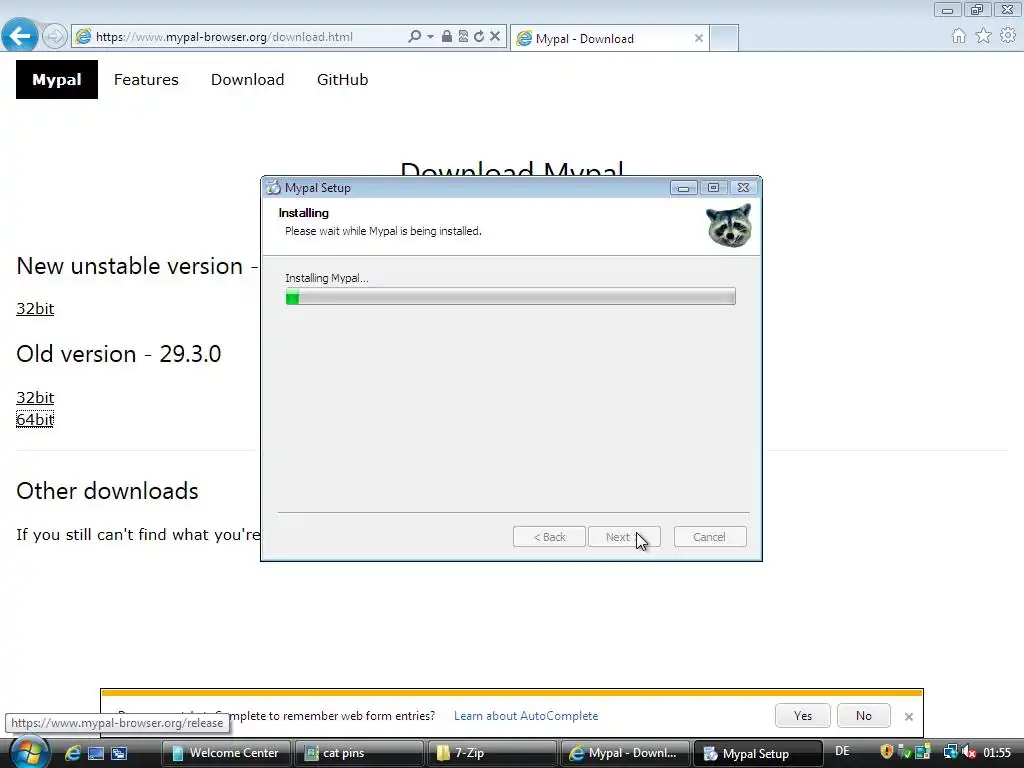Open the Learn about AutoComplete link

526,716
